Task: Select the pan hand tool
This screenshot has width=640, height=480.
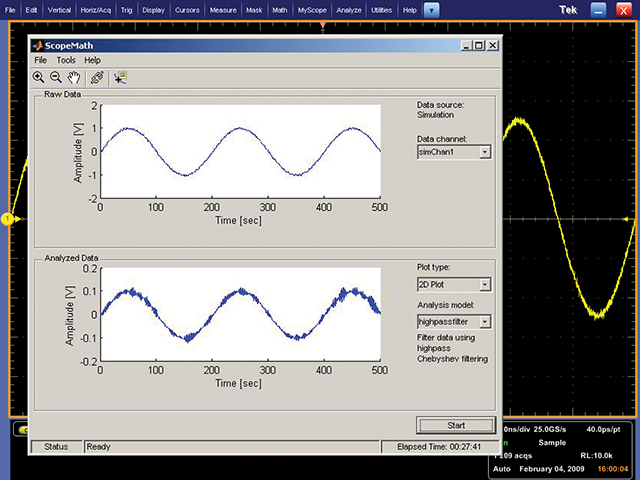Action: coord(73,76)
